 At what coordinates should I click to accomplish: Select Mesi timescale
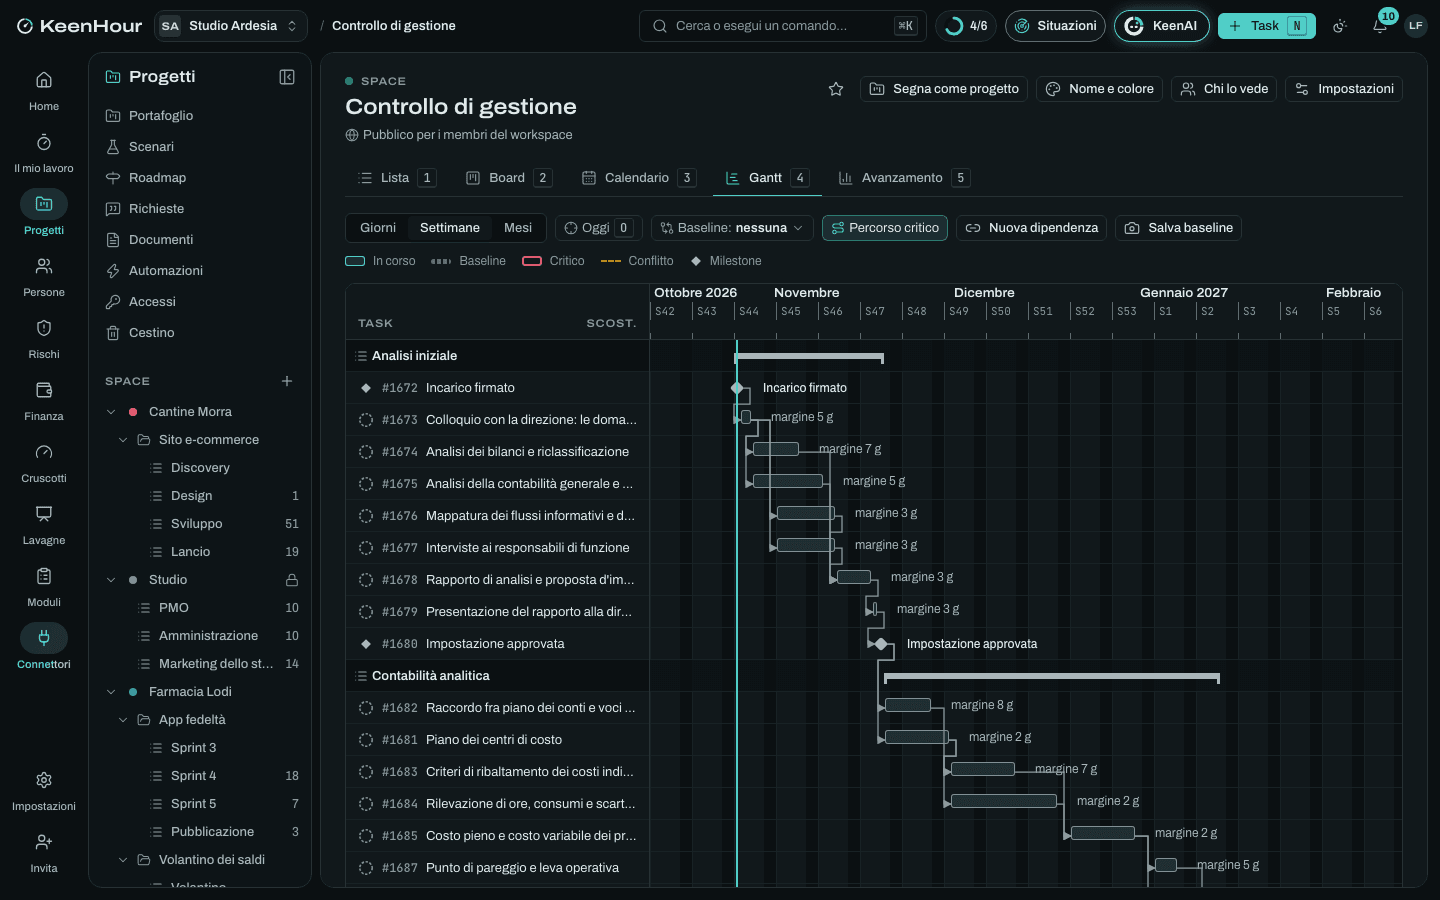click(x=518, y=228)
